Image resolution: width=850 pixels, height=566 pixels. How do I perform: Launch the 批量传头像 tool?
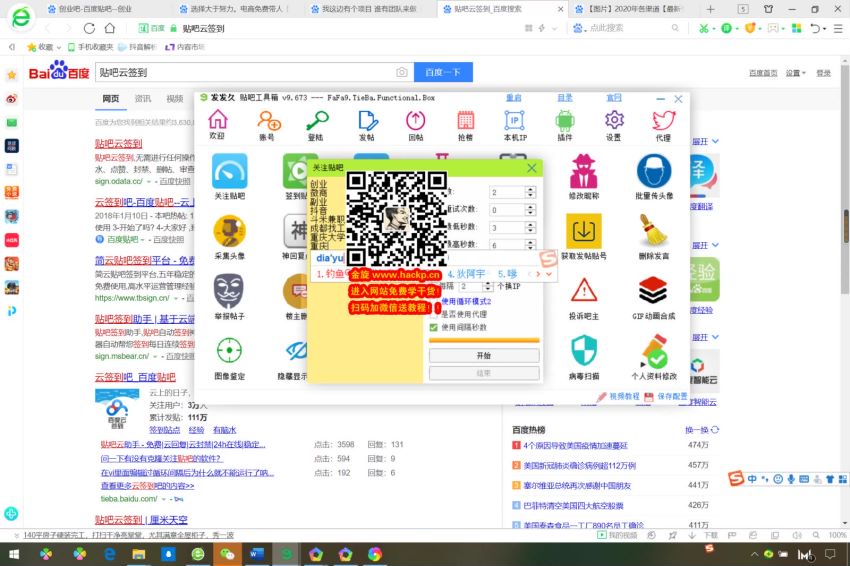point(654,176)
